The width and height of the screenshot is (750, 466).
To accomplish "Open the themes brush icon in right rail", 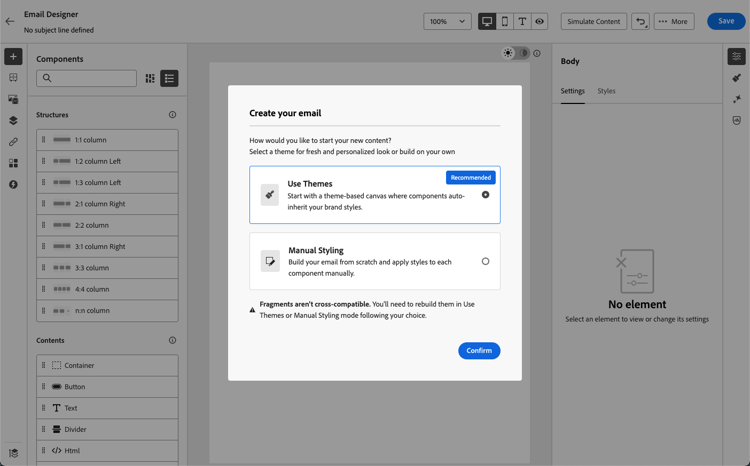I will pyautogui.click(x=737, y=78).
